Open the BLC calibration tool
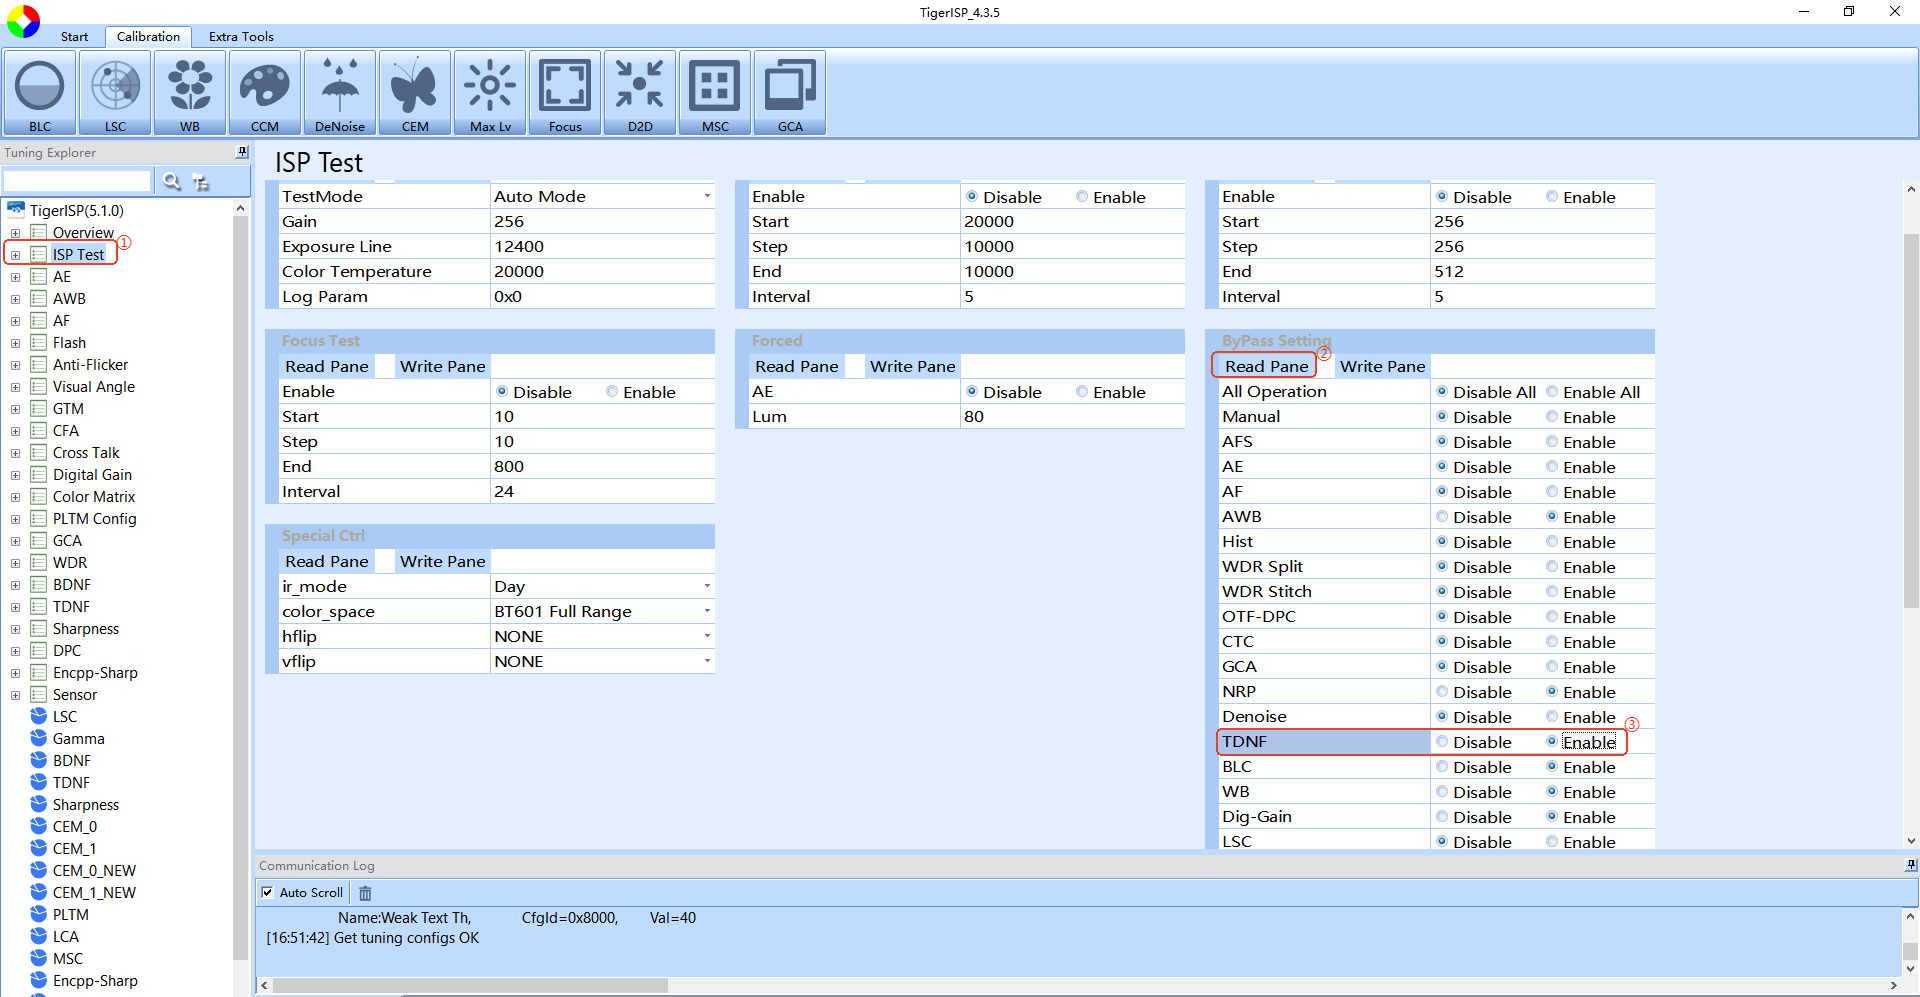This screenshot has width=1920, height=997. 40,93
